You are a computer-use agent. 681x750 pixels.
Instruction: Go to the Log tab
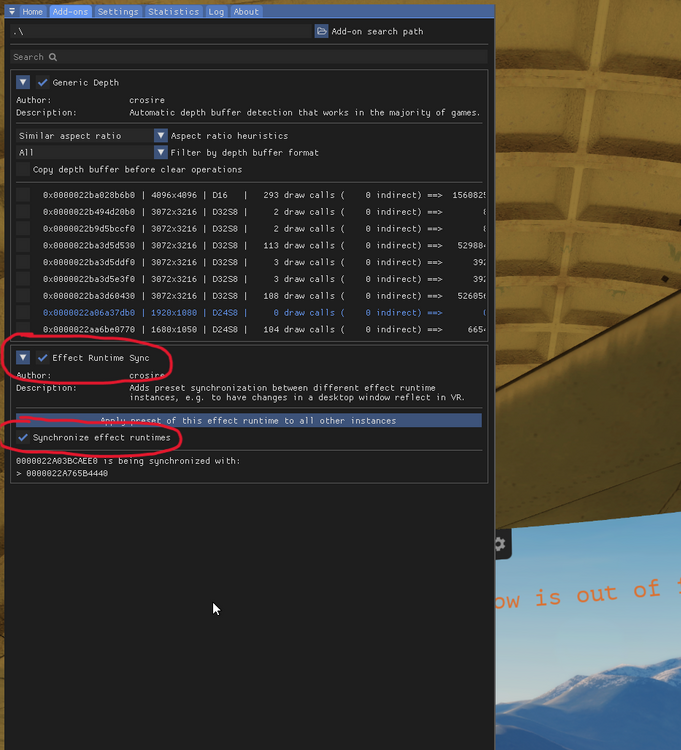[x=216, y=11]
